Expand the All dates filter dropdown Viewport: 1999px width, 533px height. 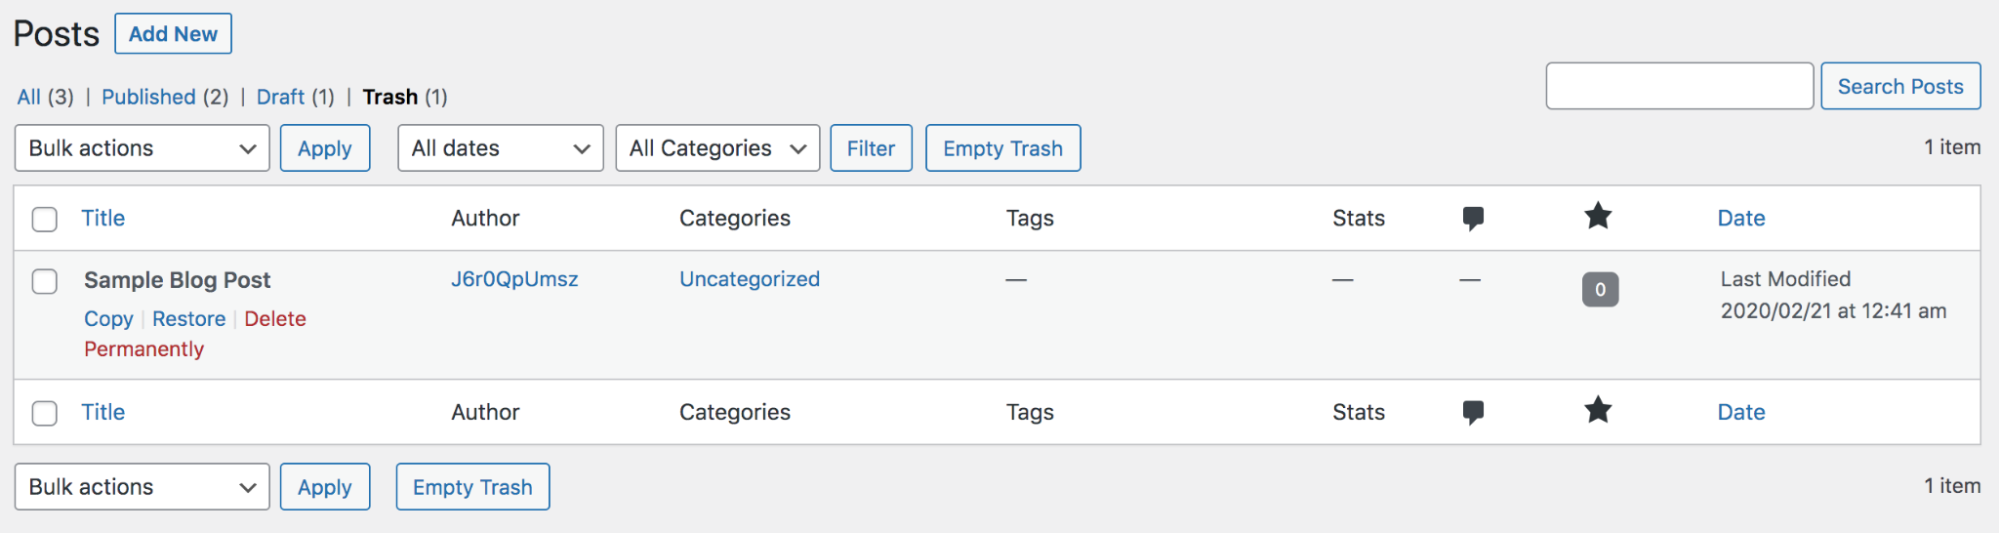click(500, 148)
